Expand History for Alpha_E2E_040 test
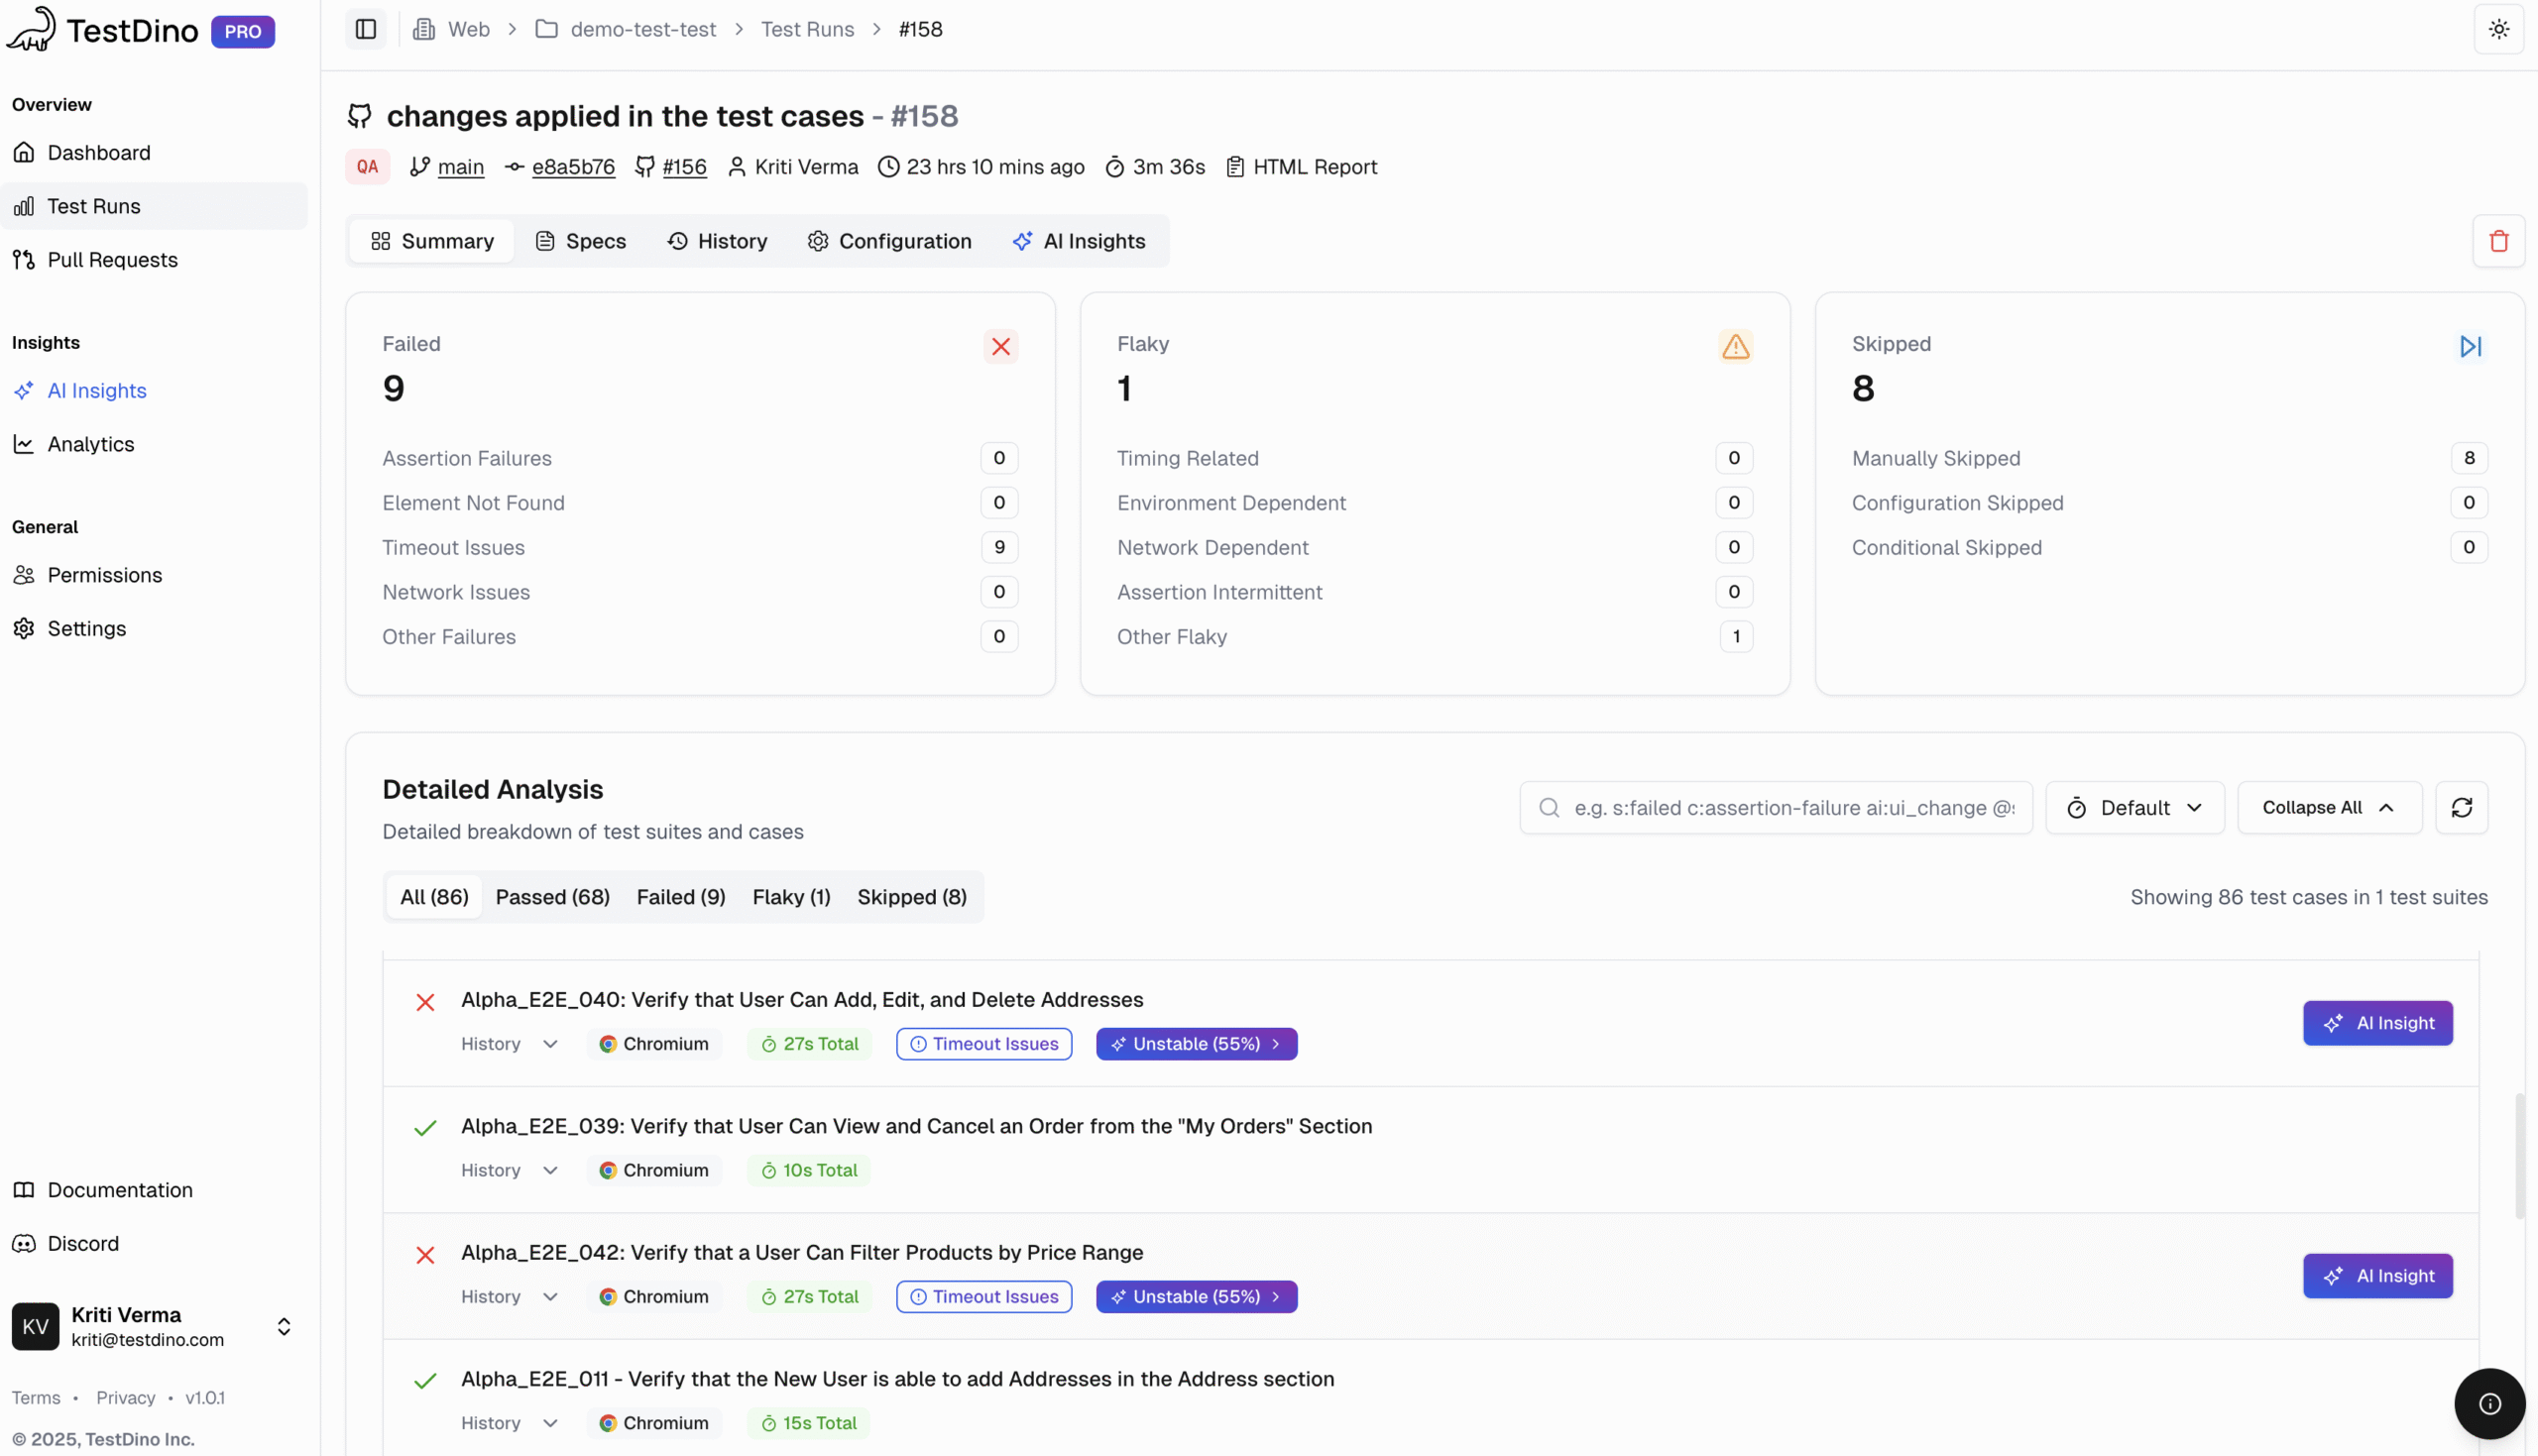The image size is (2538, 1456). click(508, 1043)
